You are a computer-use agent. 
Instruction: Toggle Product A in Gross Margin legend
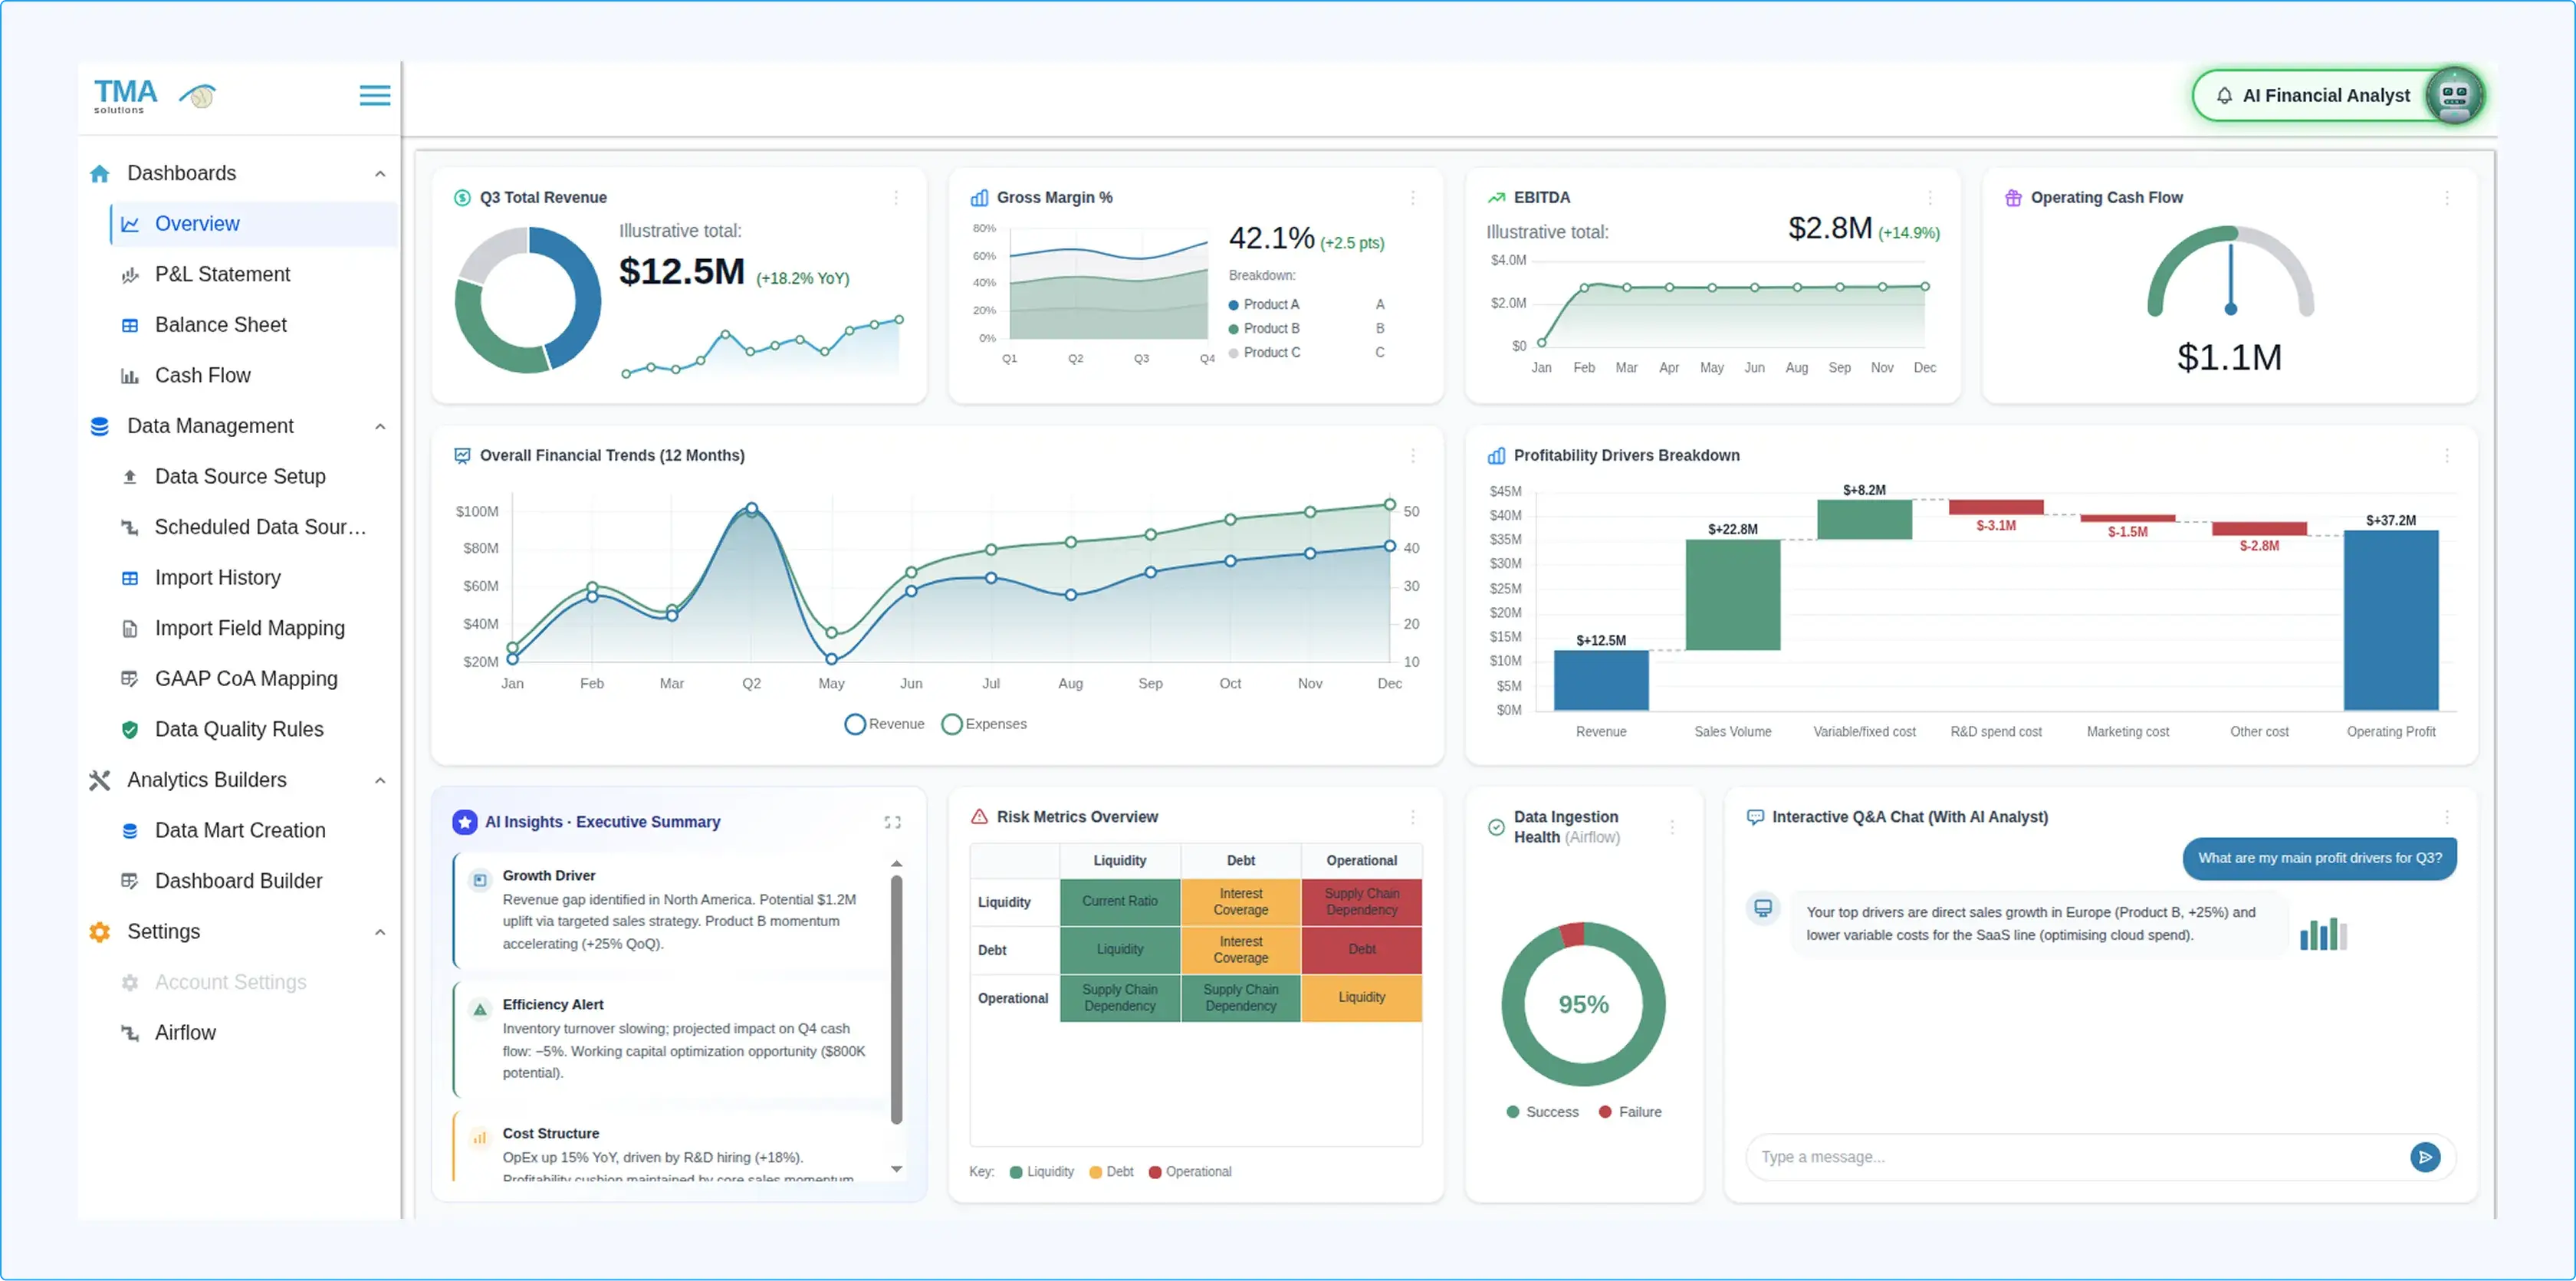click(1264, 305)
